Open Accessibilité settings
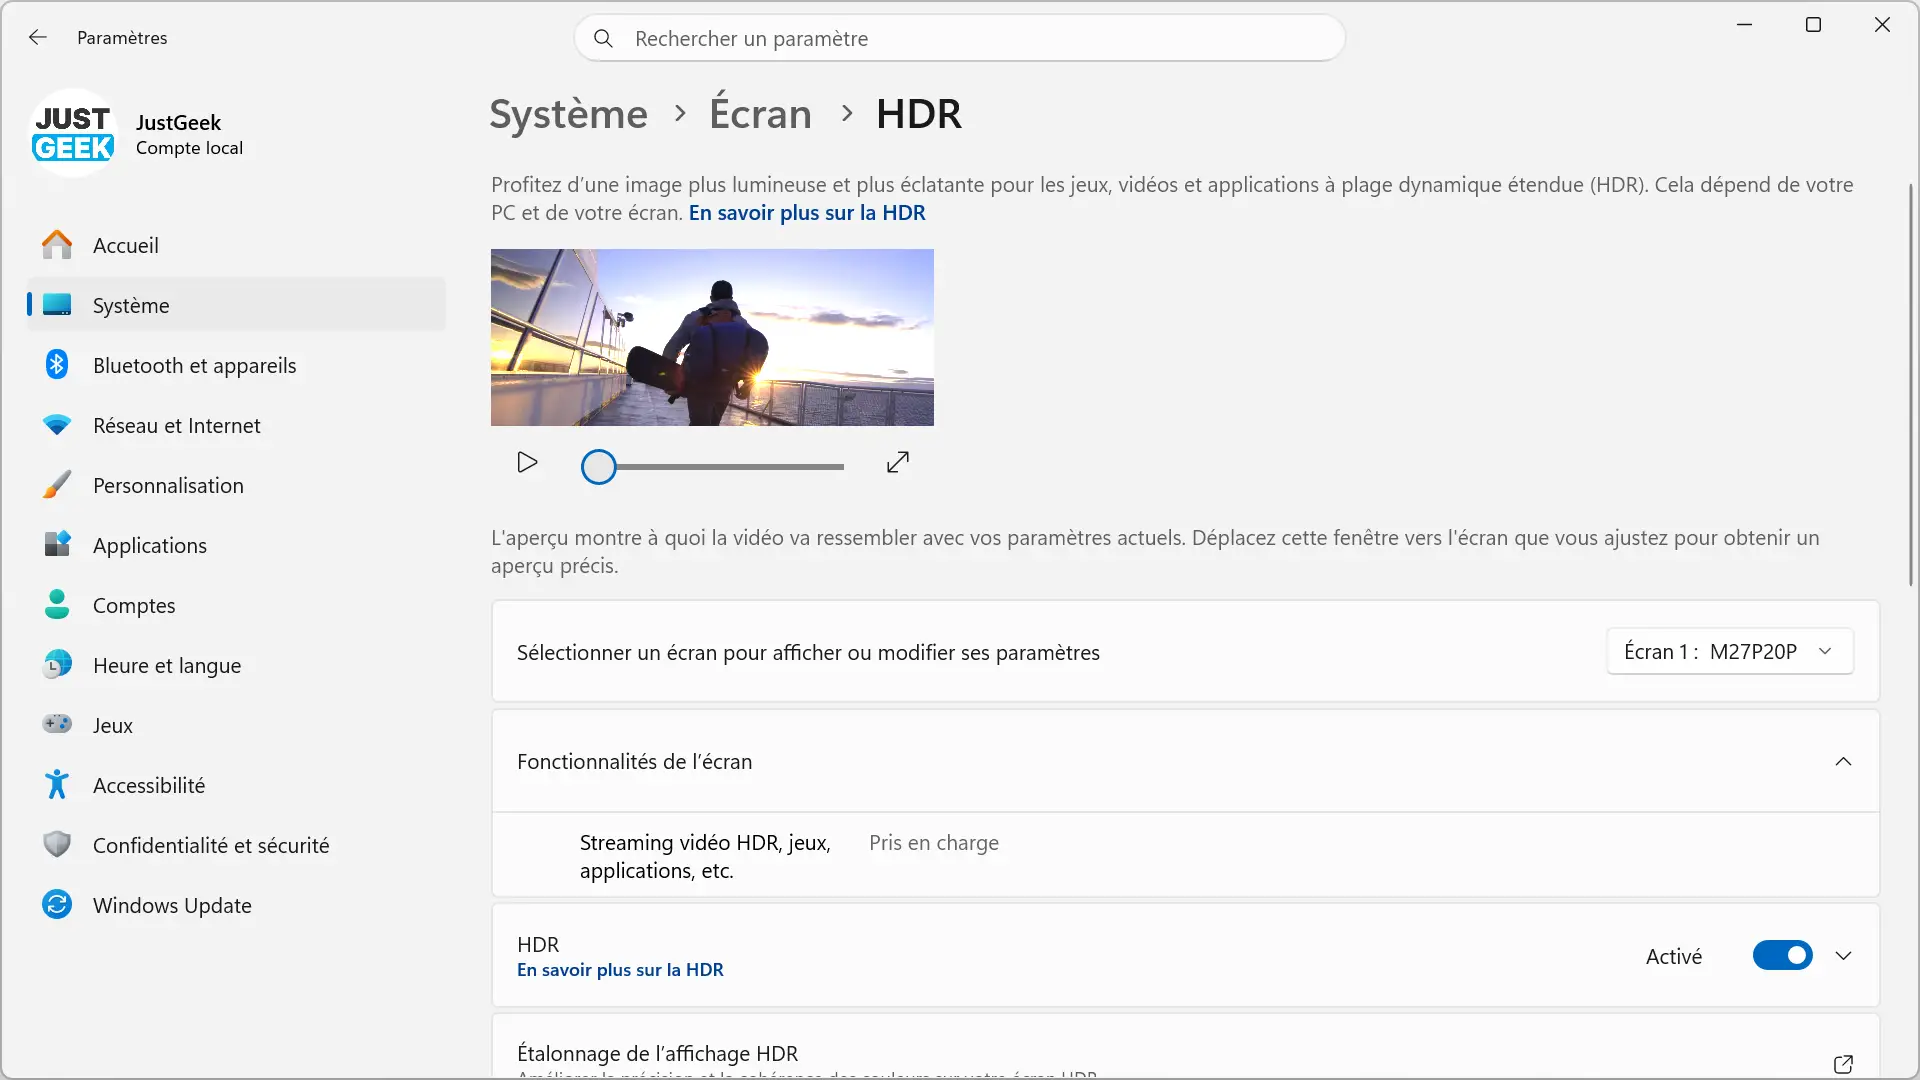This screenshot has height=1080, width=1920. [236, 785]
